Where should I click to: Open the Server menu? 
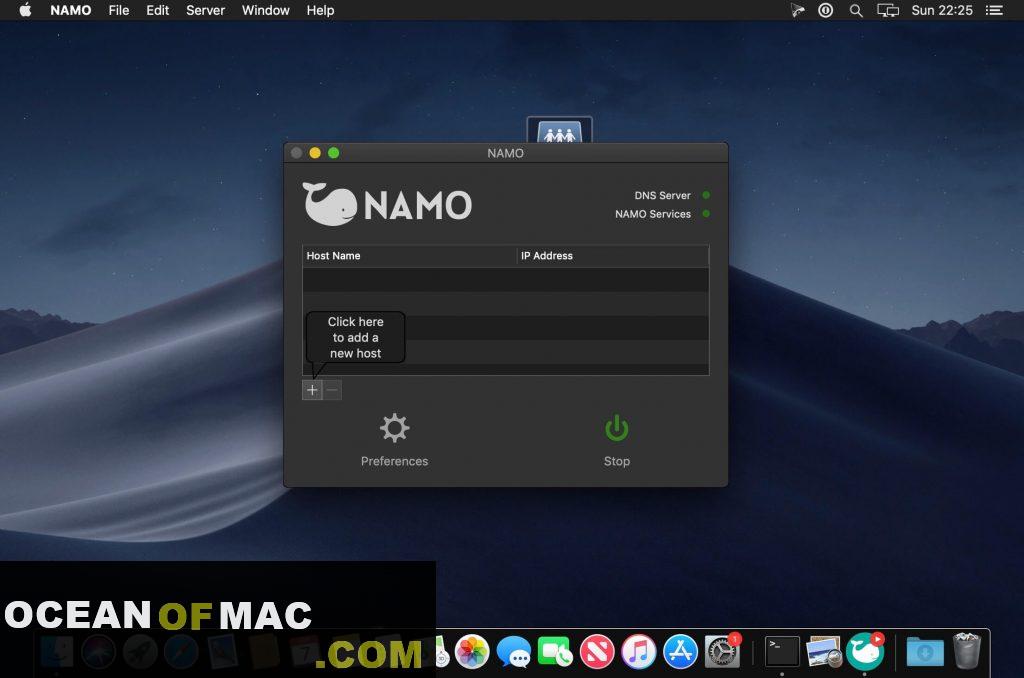[x=205, y=10]
